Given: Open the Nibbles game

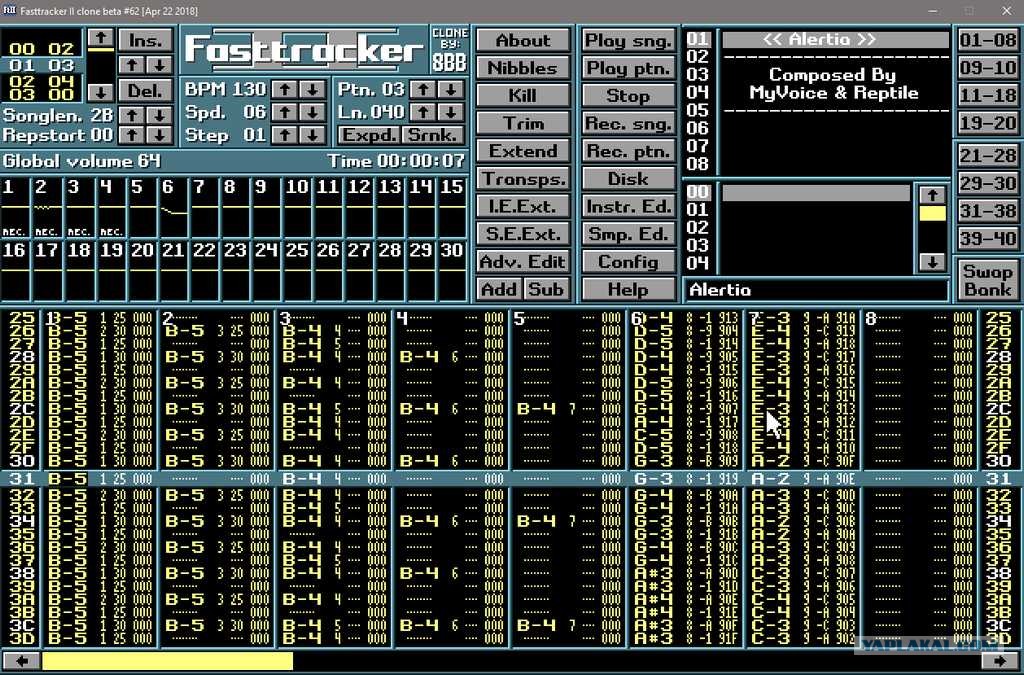Looking at the screenshot, I should pos(523,68).
